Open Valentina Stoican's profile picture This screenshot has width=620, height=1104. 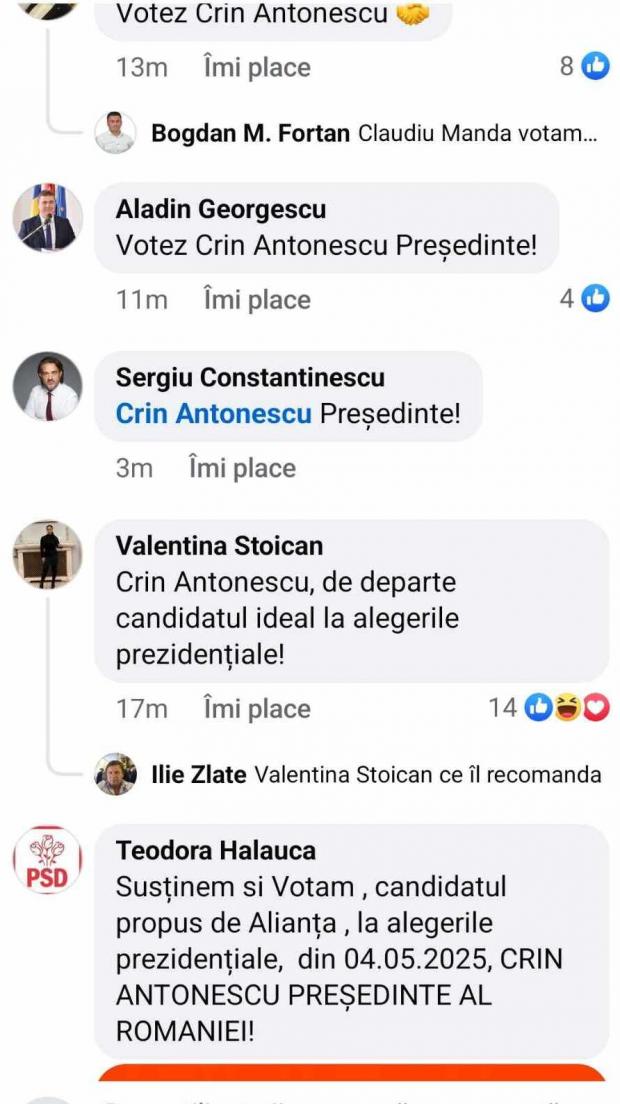[47, 554]
